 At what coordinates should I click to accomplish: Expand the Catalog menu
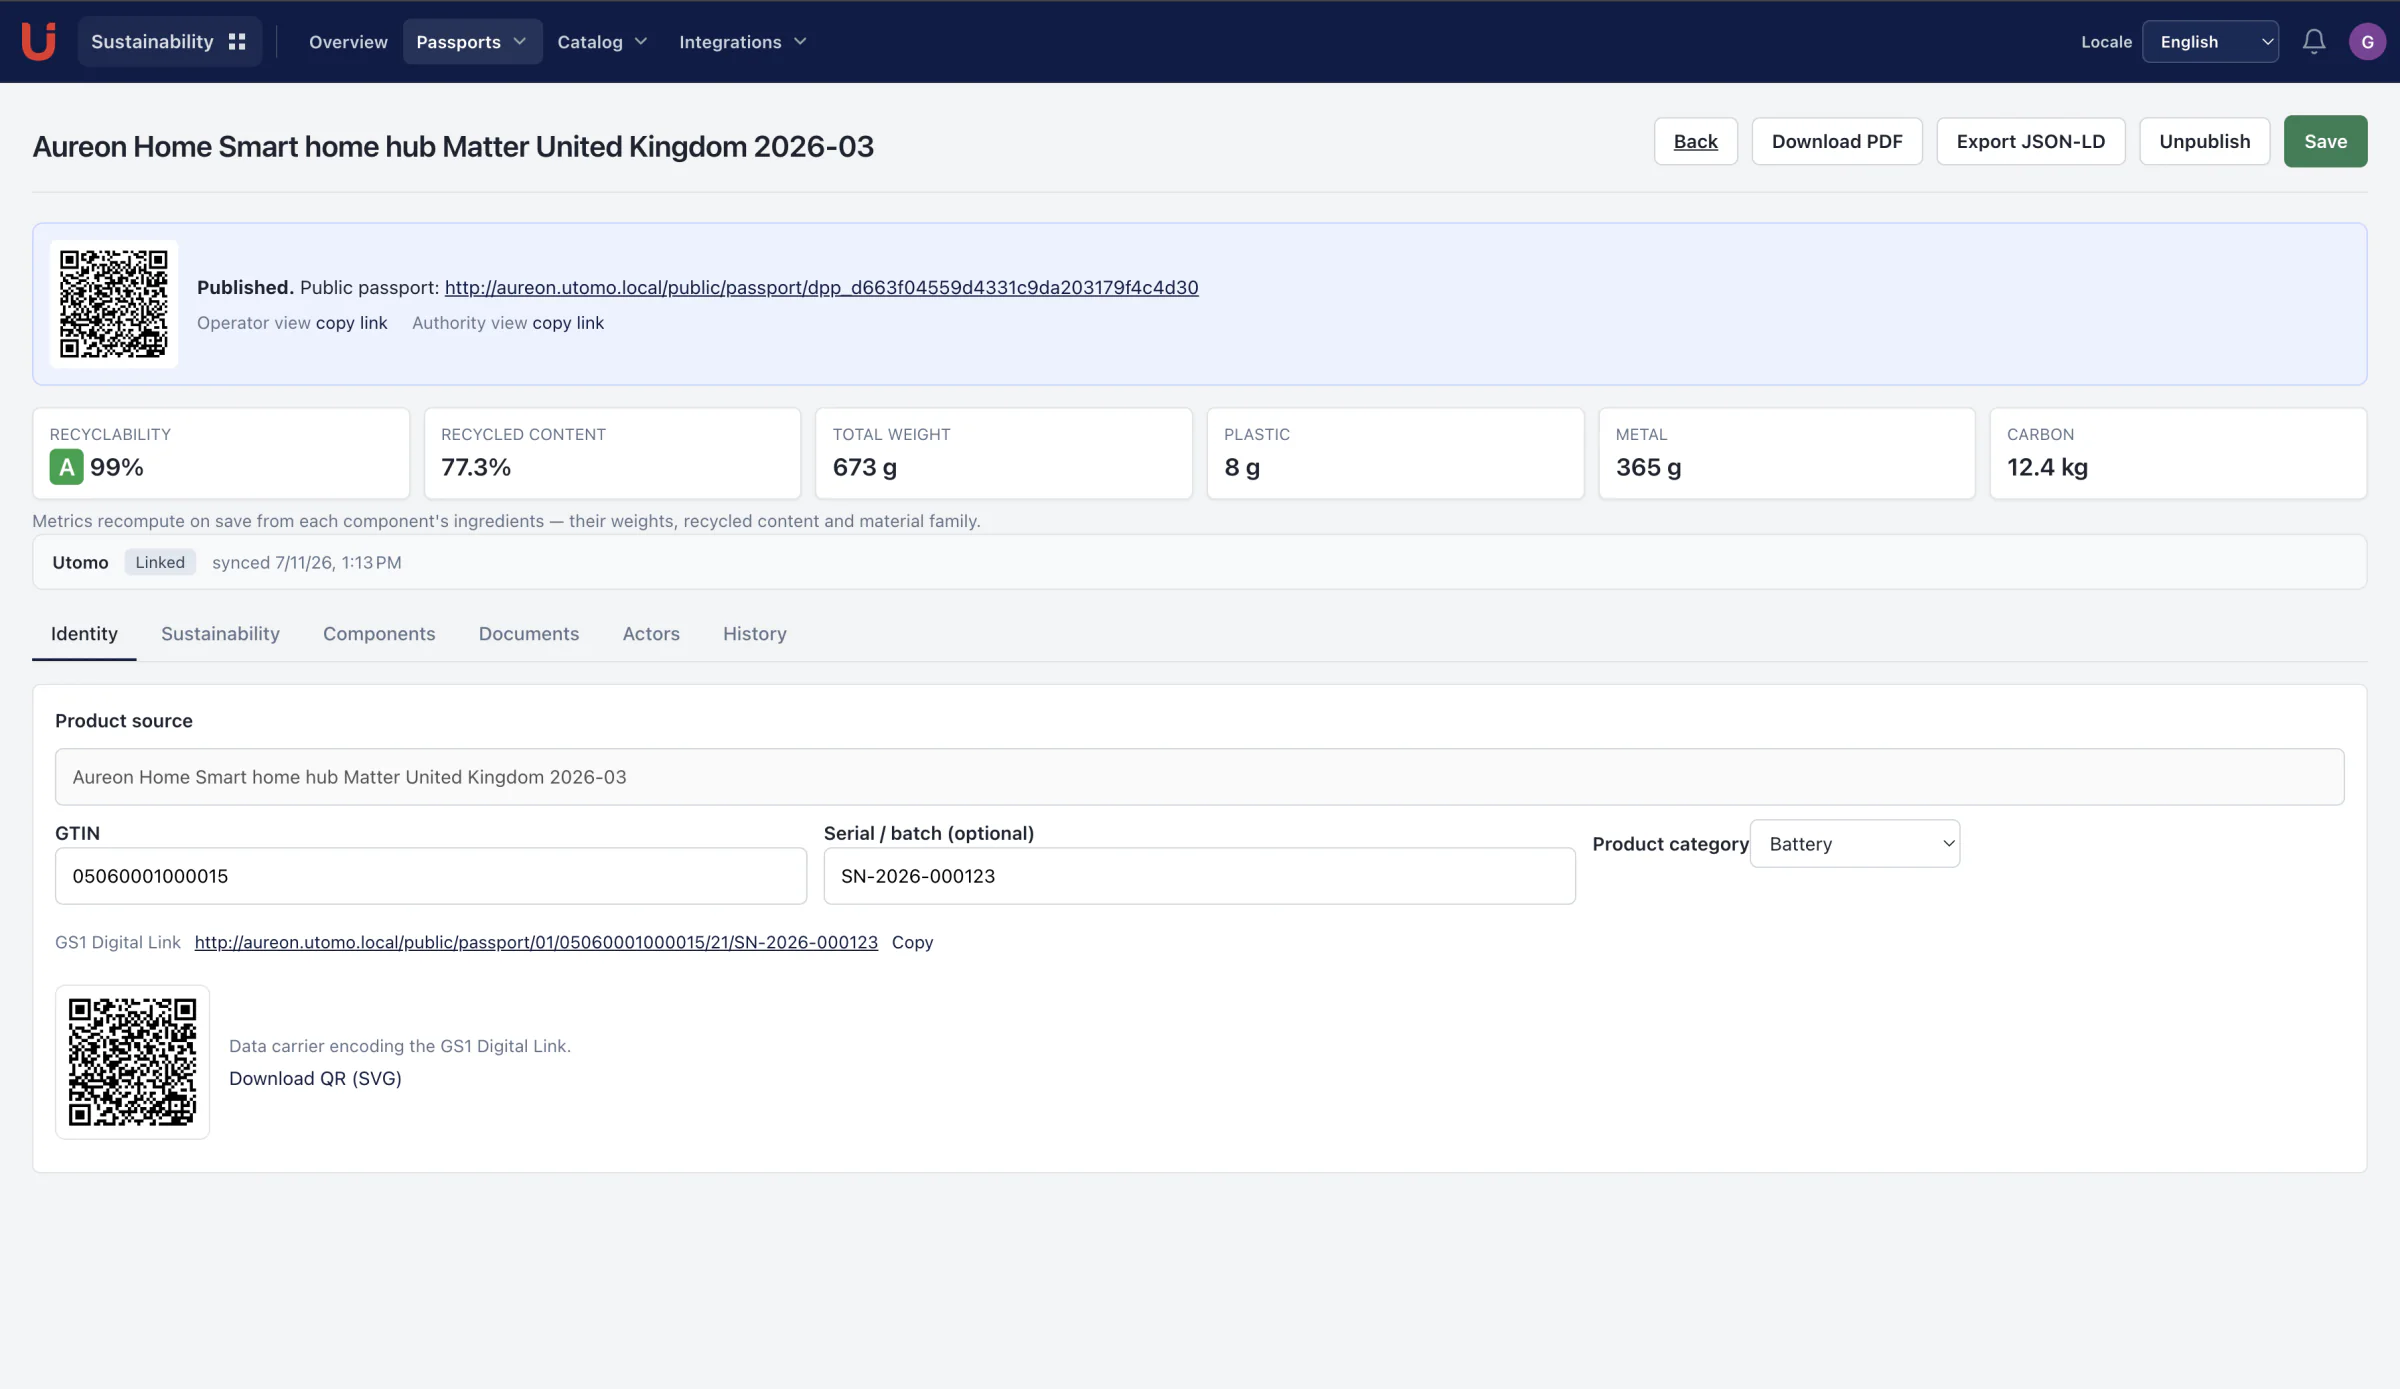pyautogui.click(x=602, y=41)
